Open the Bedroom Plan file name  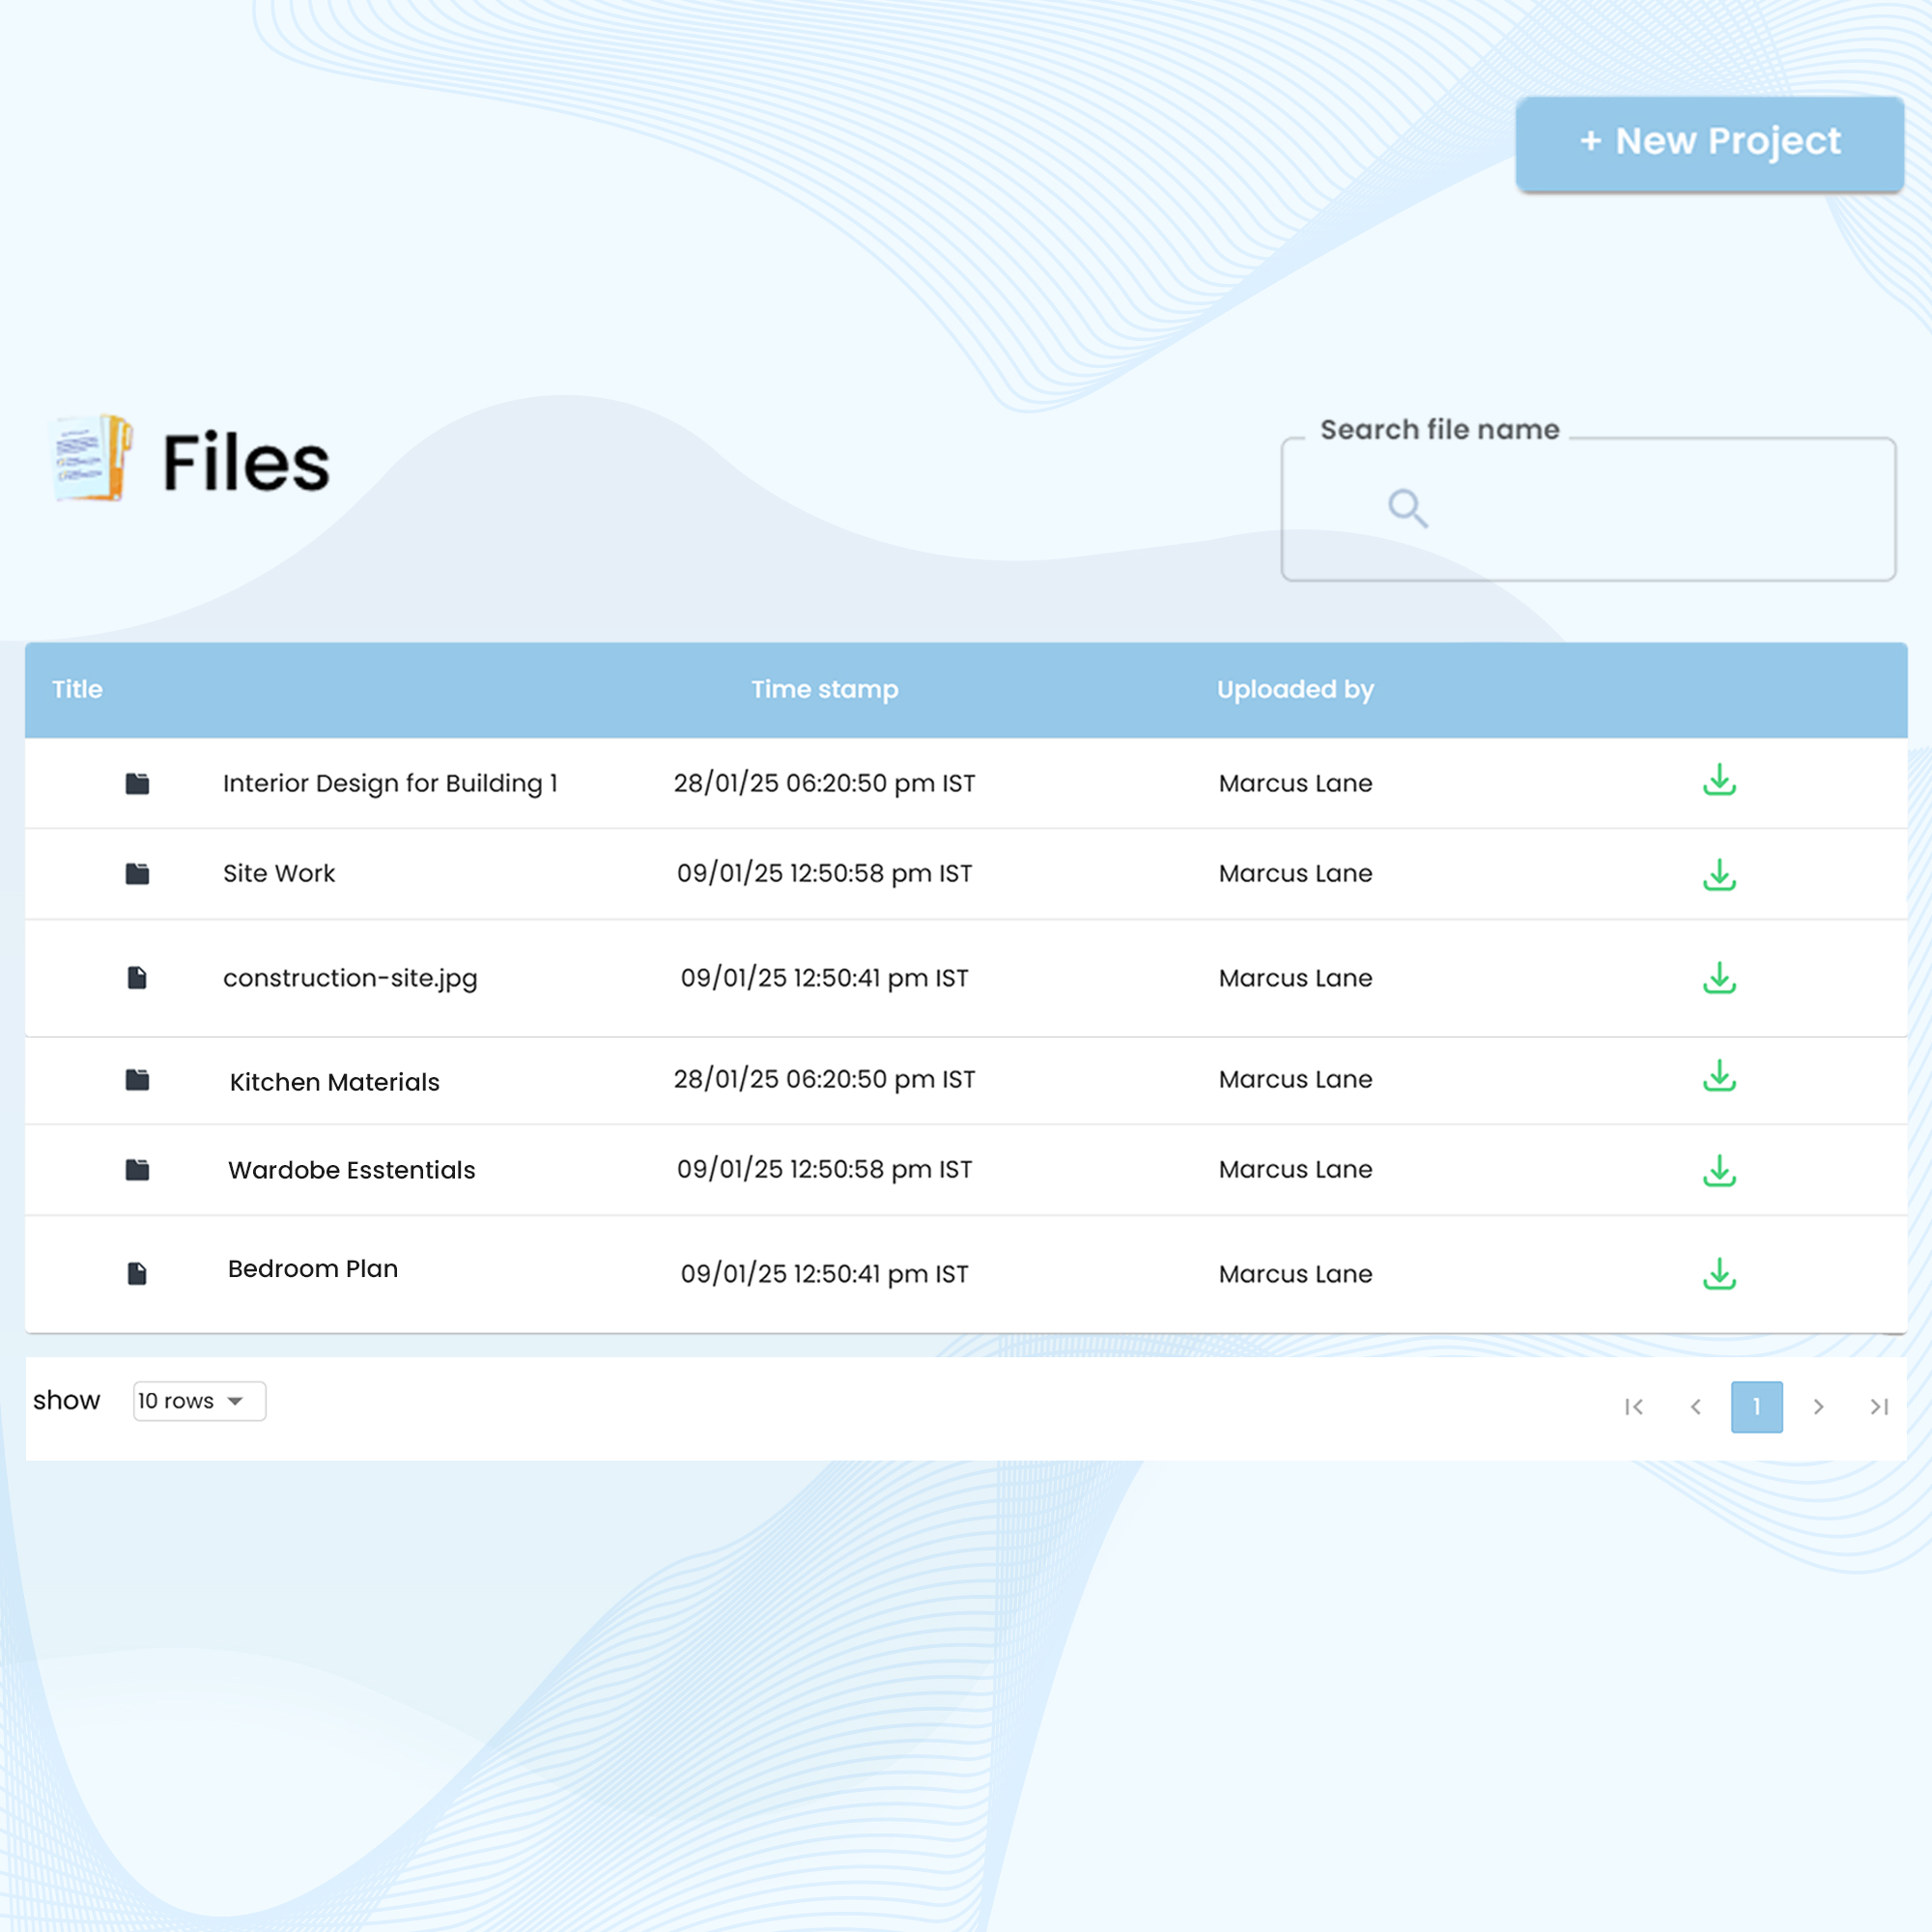pos(313,1268)
